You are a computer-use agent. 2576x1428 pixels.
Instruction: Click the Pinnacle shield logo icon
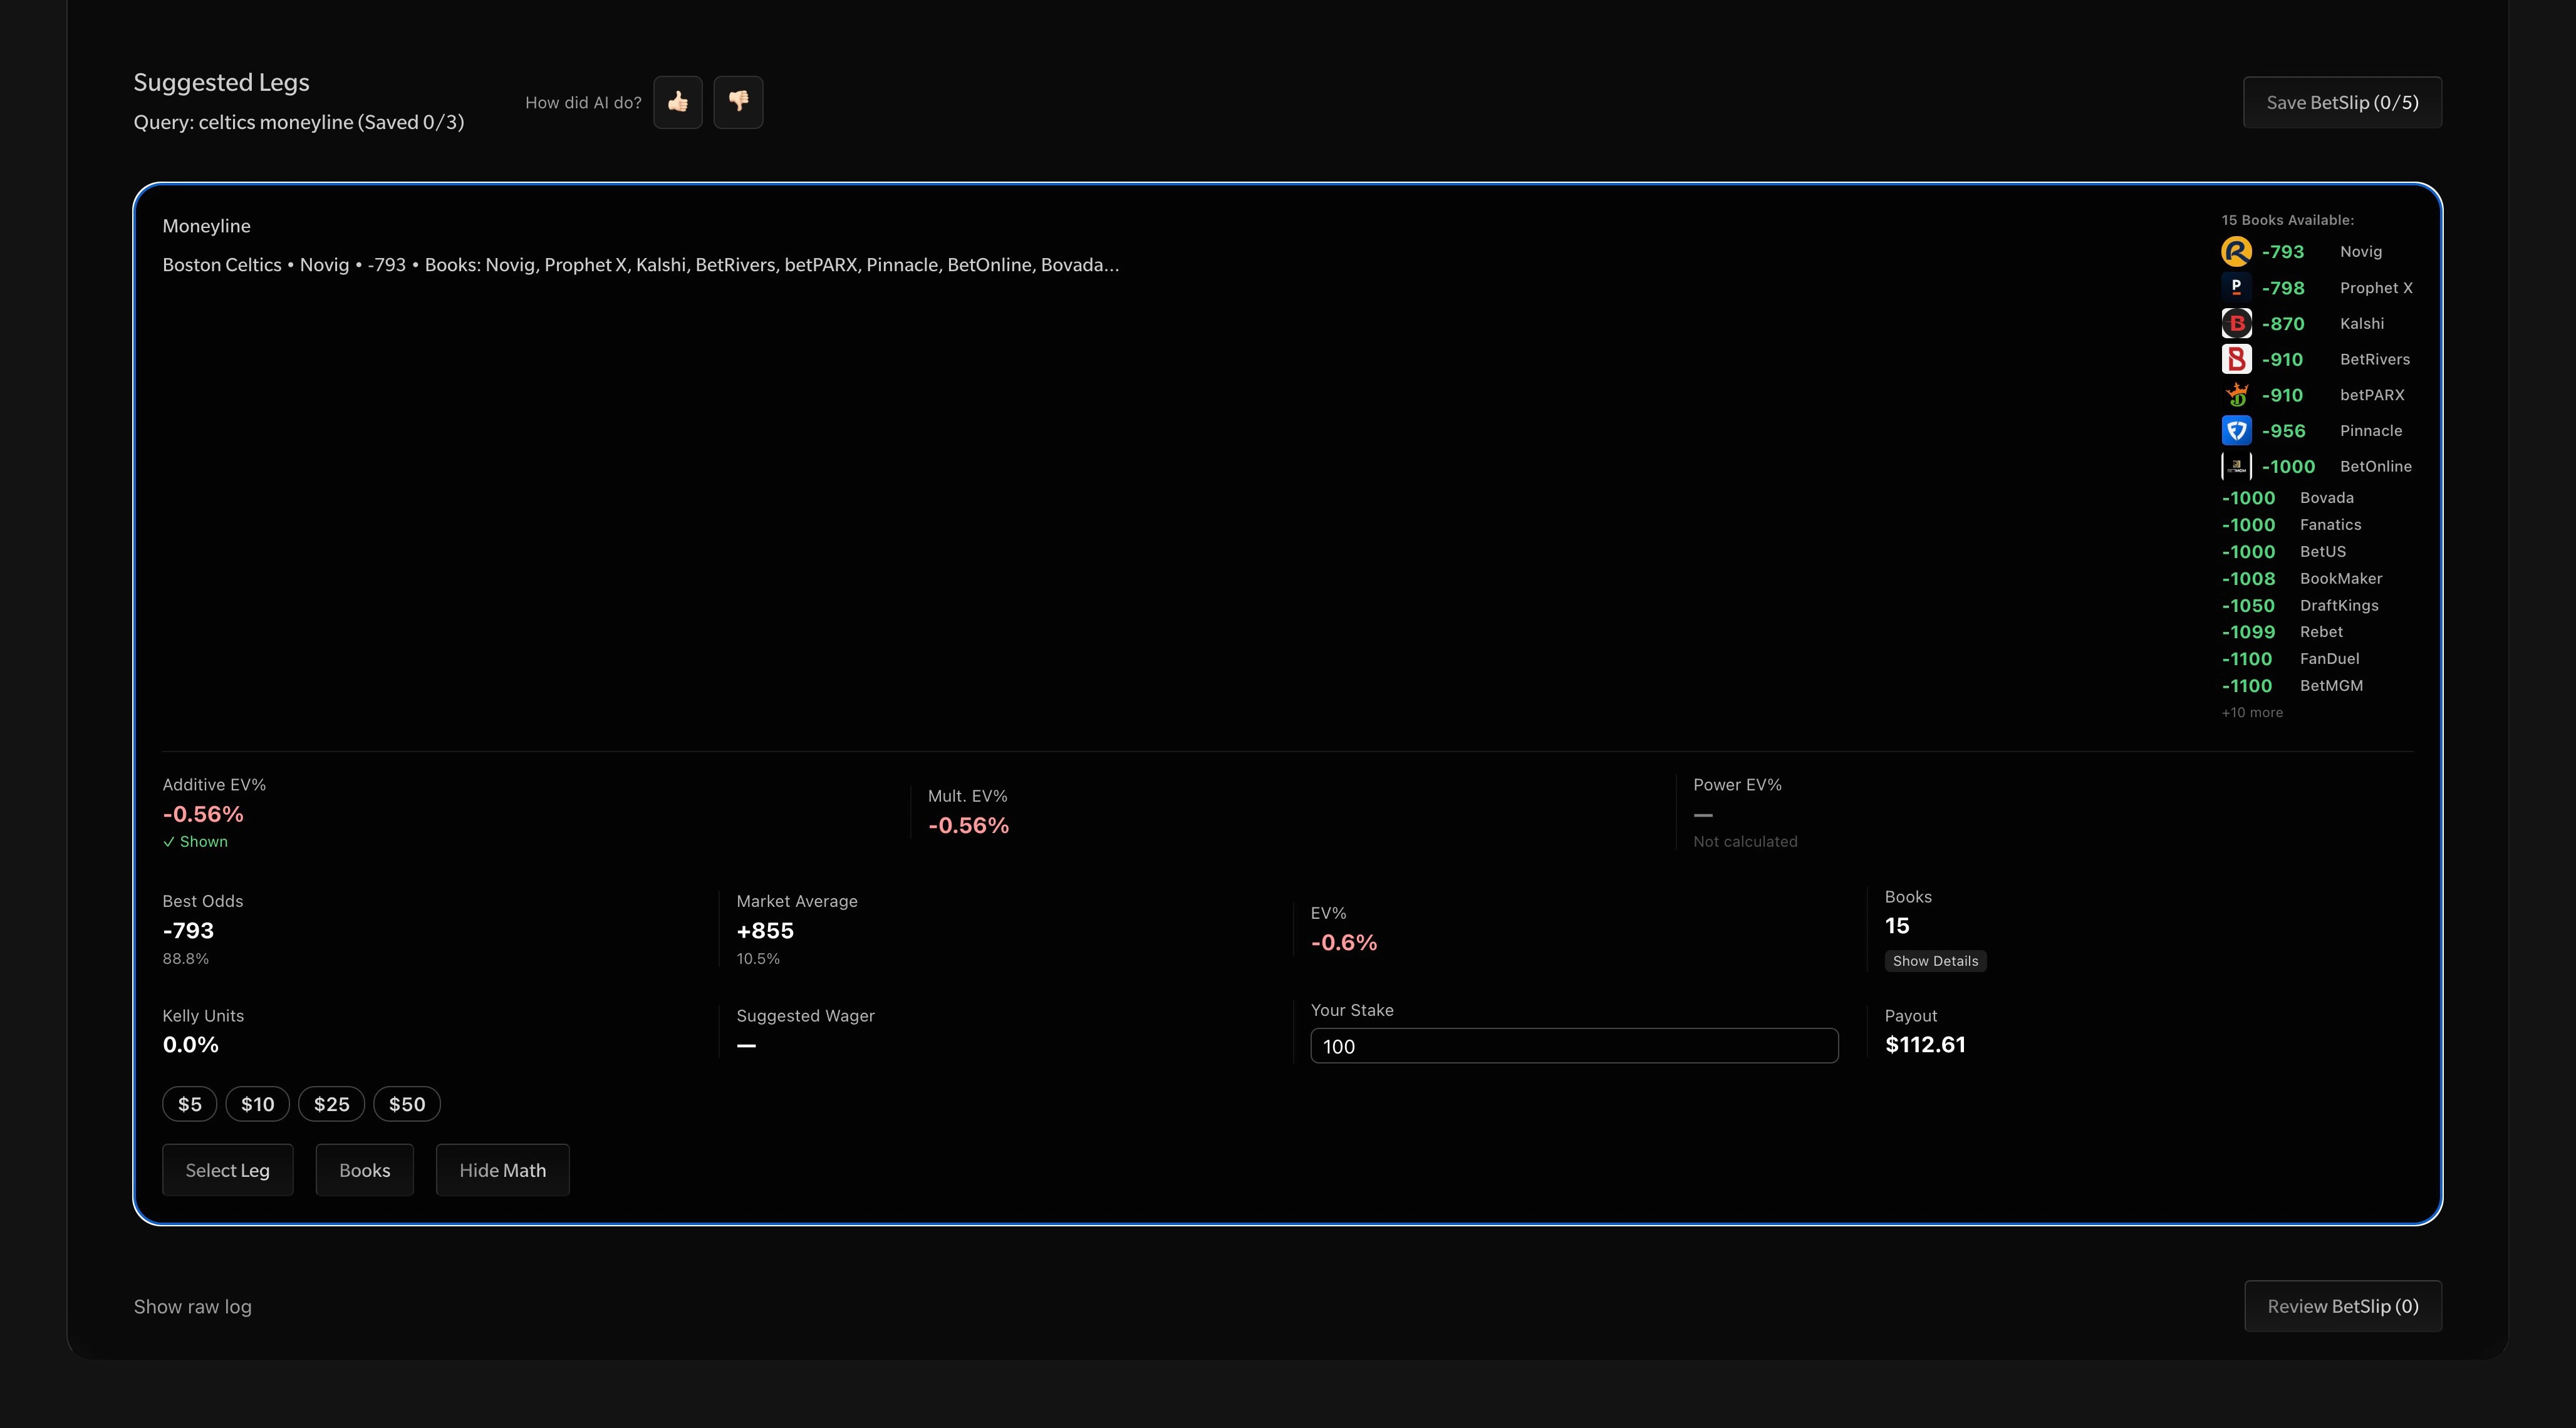tap(2236, 431)
